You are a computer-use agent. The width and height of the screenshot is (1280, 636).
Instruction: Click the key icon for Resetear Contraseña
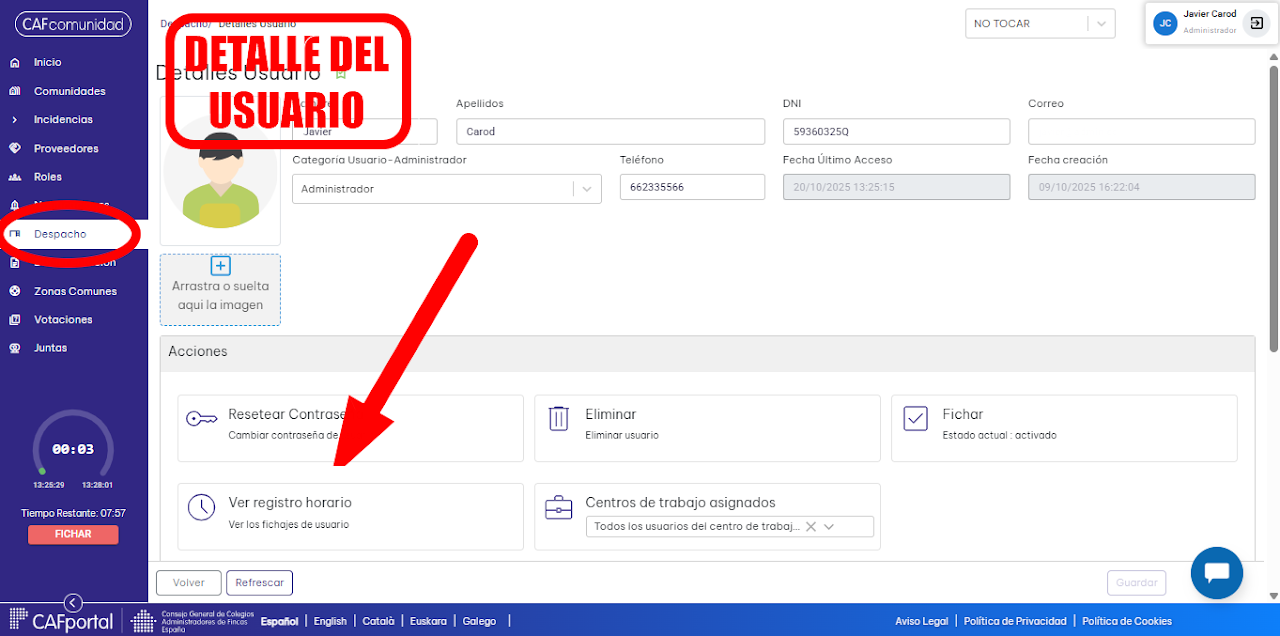[x=202, y=419]
